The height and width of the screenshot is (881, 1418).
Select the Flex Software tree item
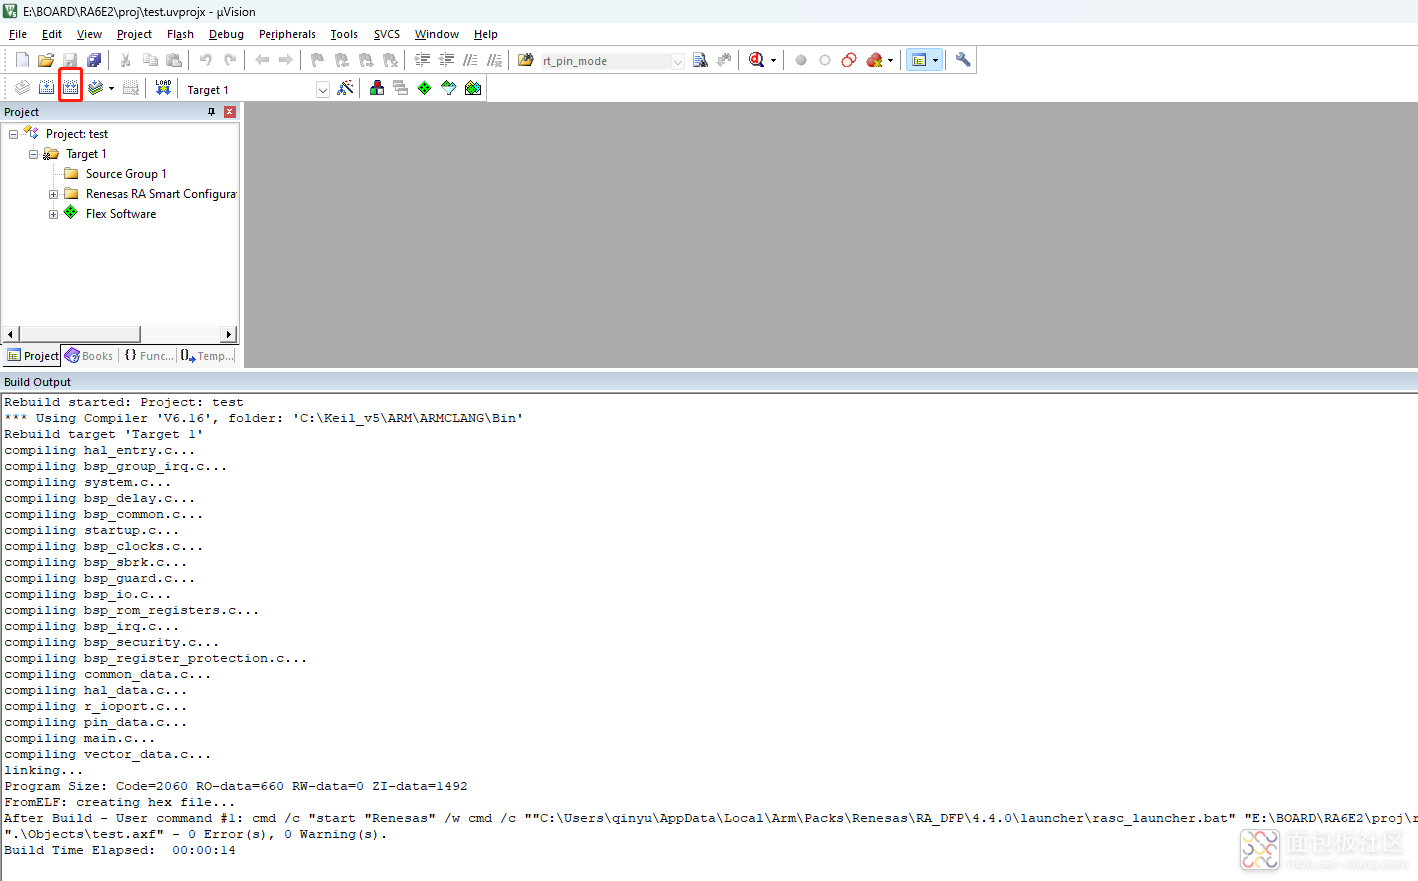pos(121,214)
